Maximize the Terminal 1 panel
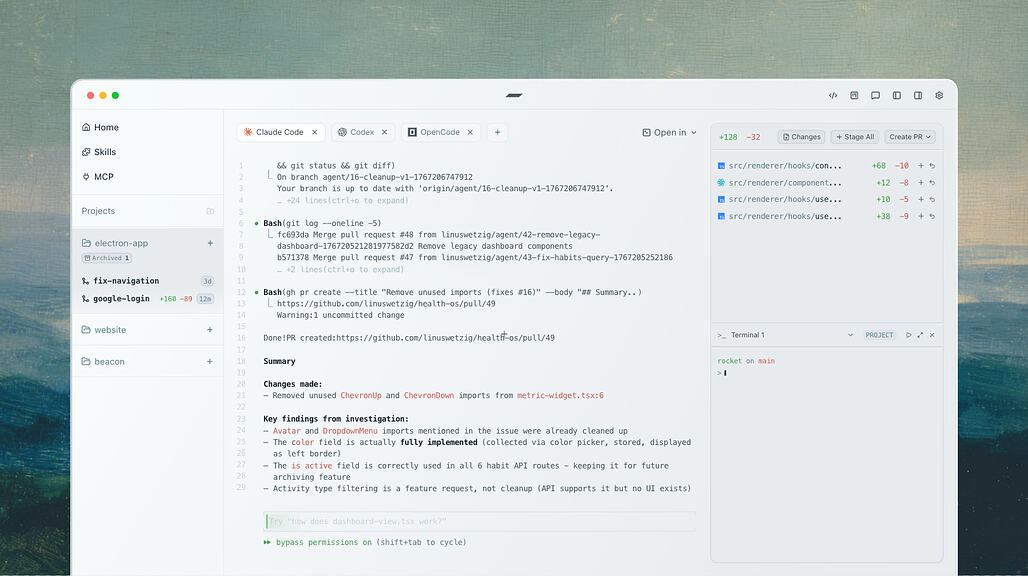The image size is (1028, 576). click(920, 335)
